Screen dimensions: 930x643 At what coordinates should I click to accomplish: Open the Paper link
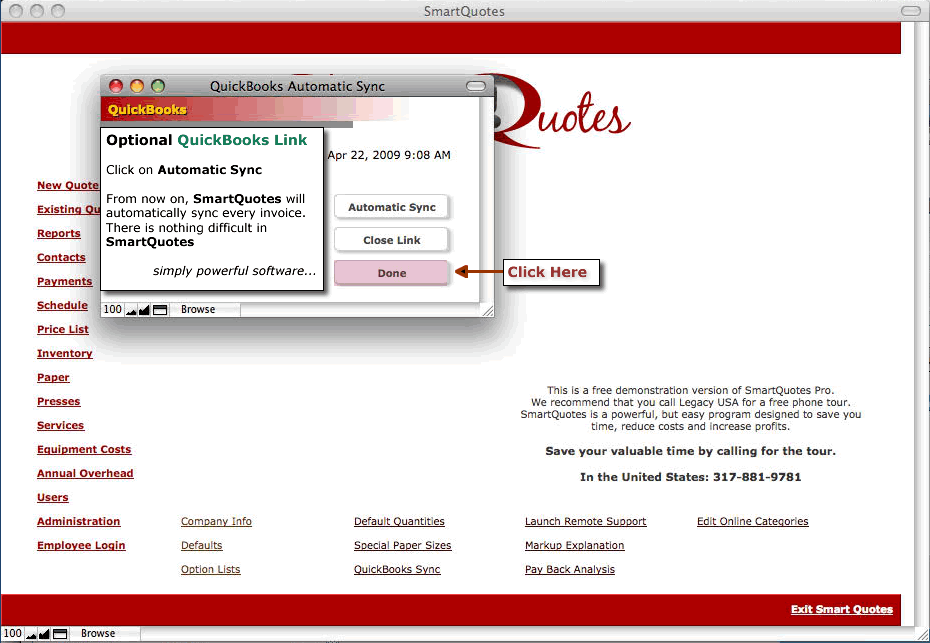click(53, 377)
